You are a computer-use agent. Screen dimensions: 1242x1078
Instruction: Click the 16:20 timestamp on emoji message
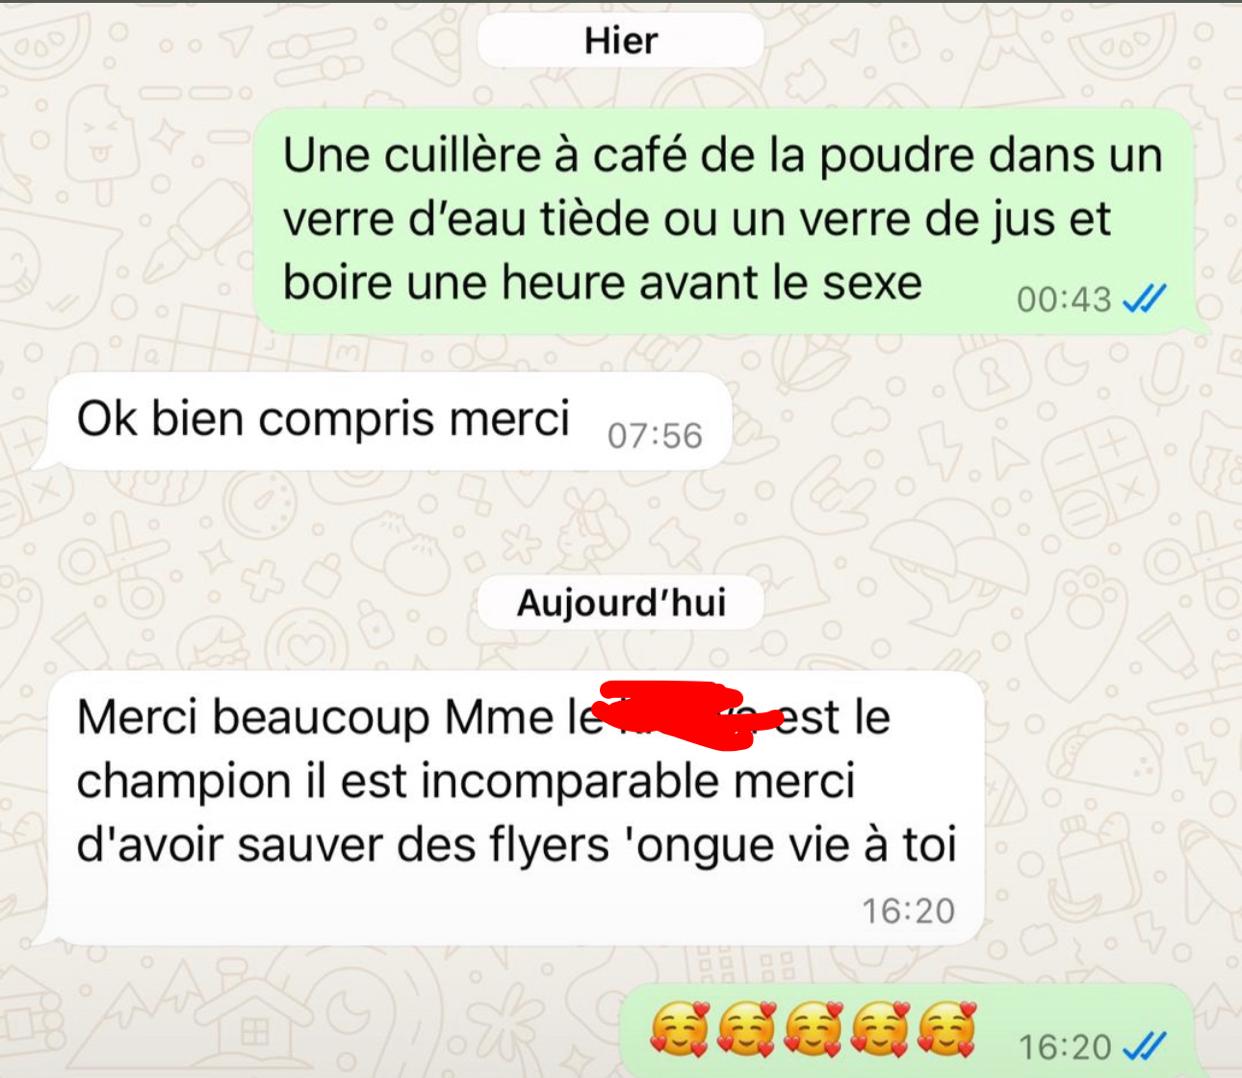(1064, 1047)
